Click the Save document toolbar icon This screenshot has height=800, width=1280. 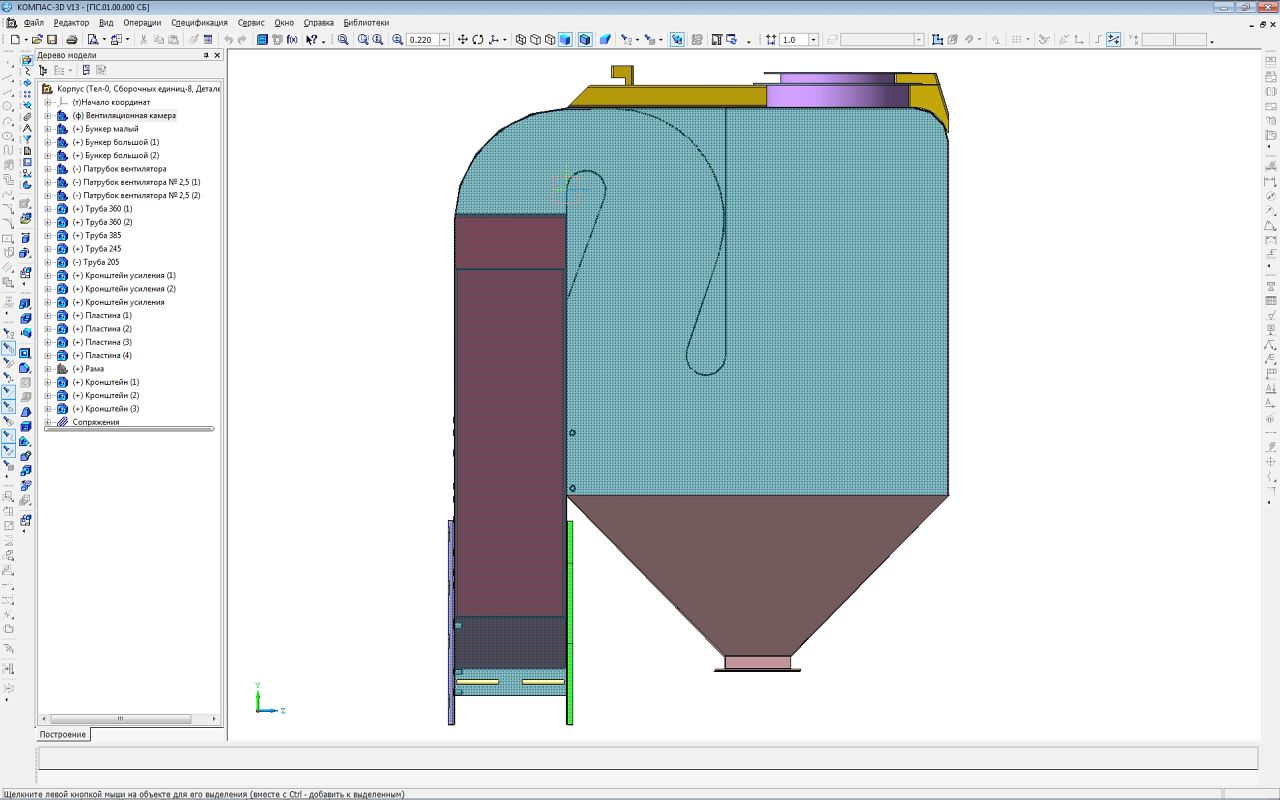click(x=51, y=40)
